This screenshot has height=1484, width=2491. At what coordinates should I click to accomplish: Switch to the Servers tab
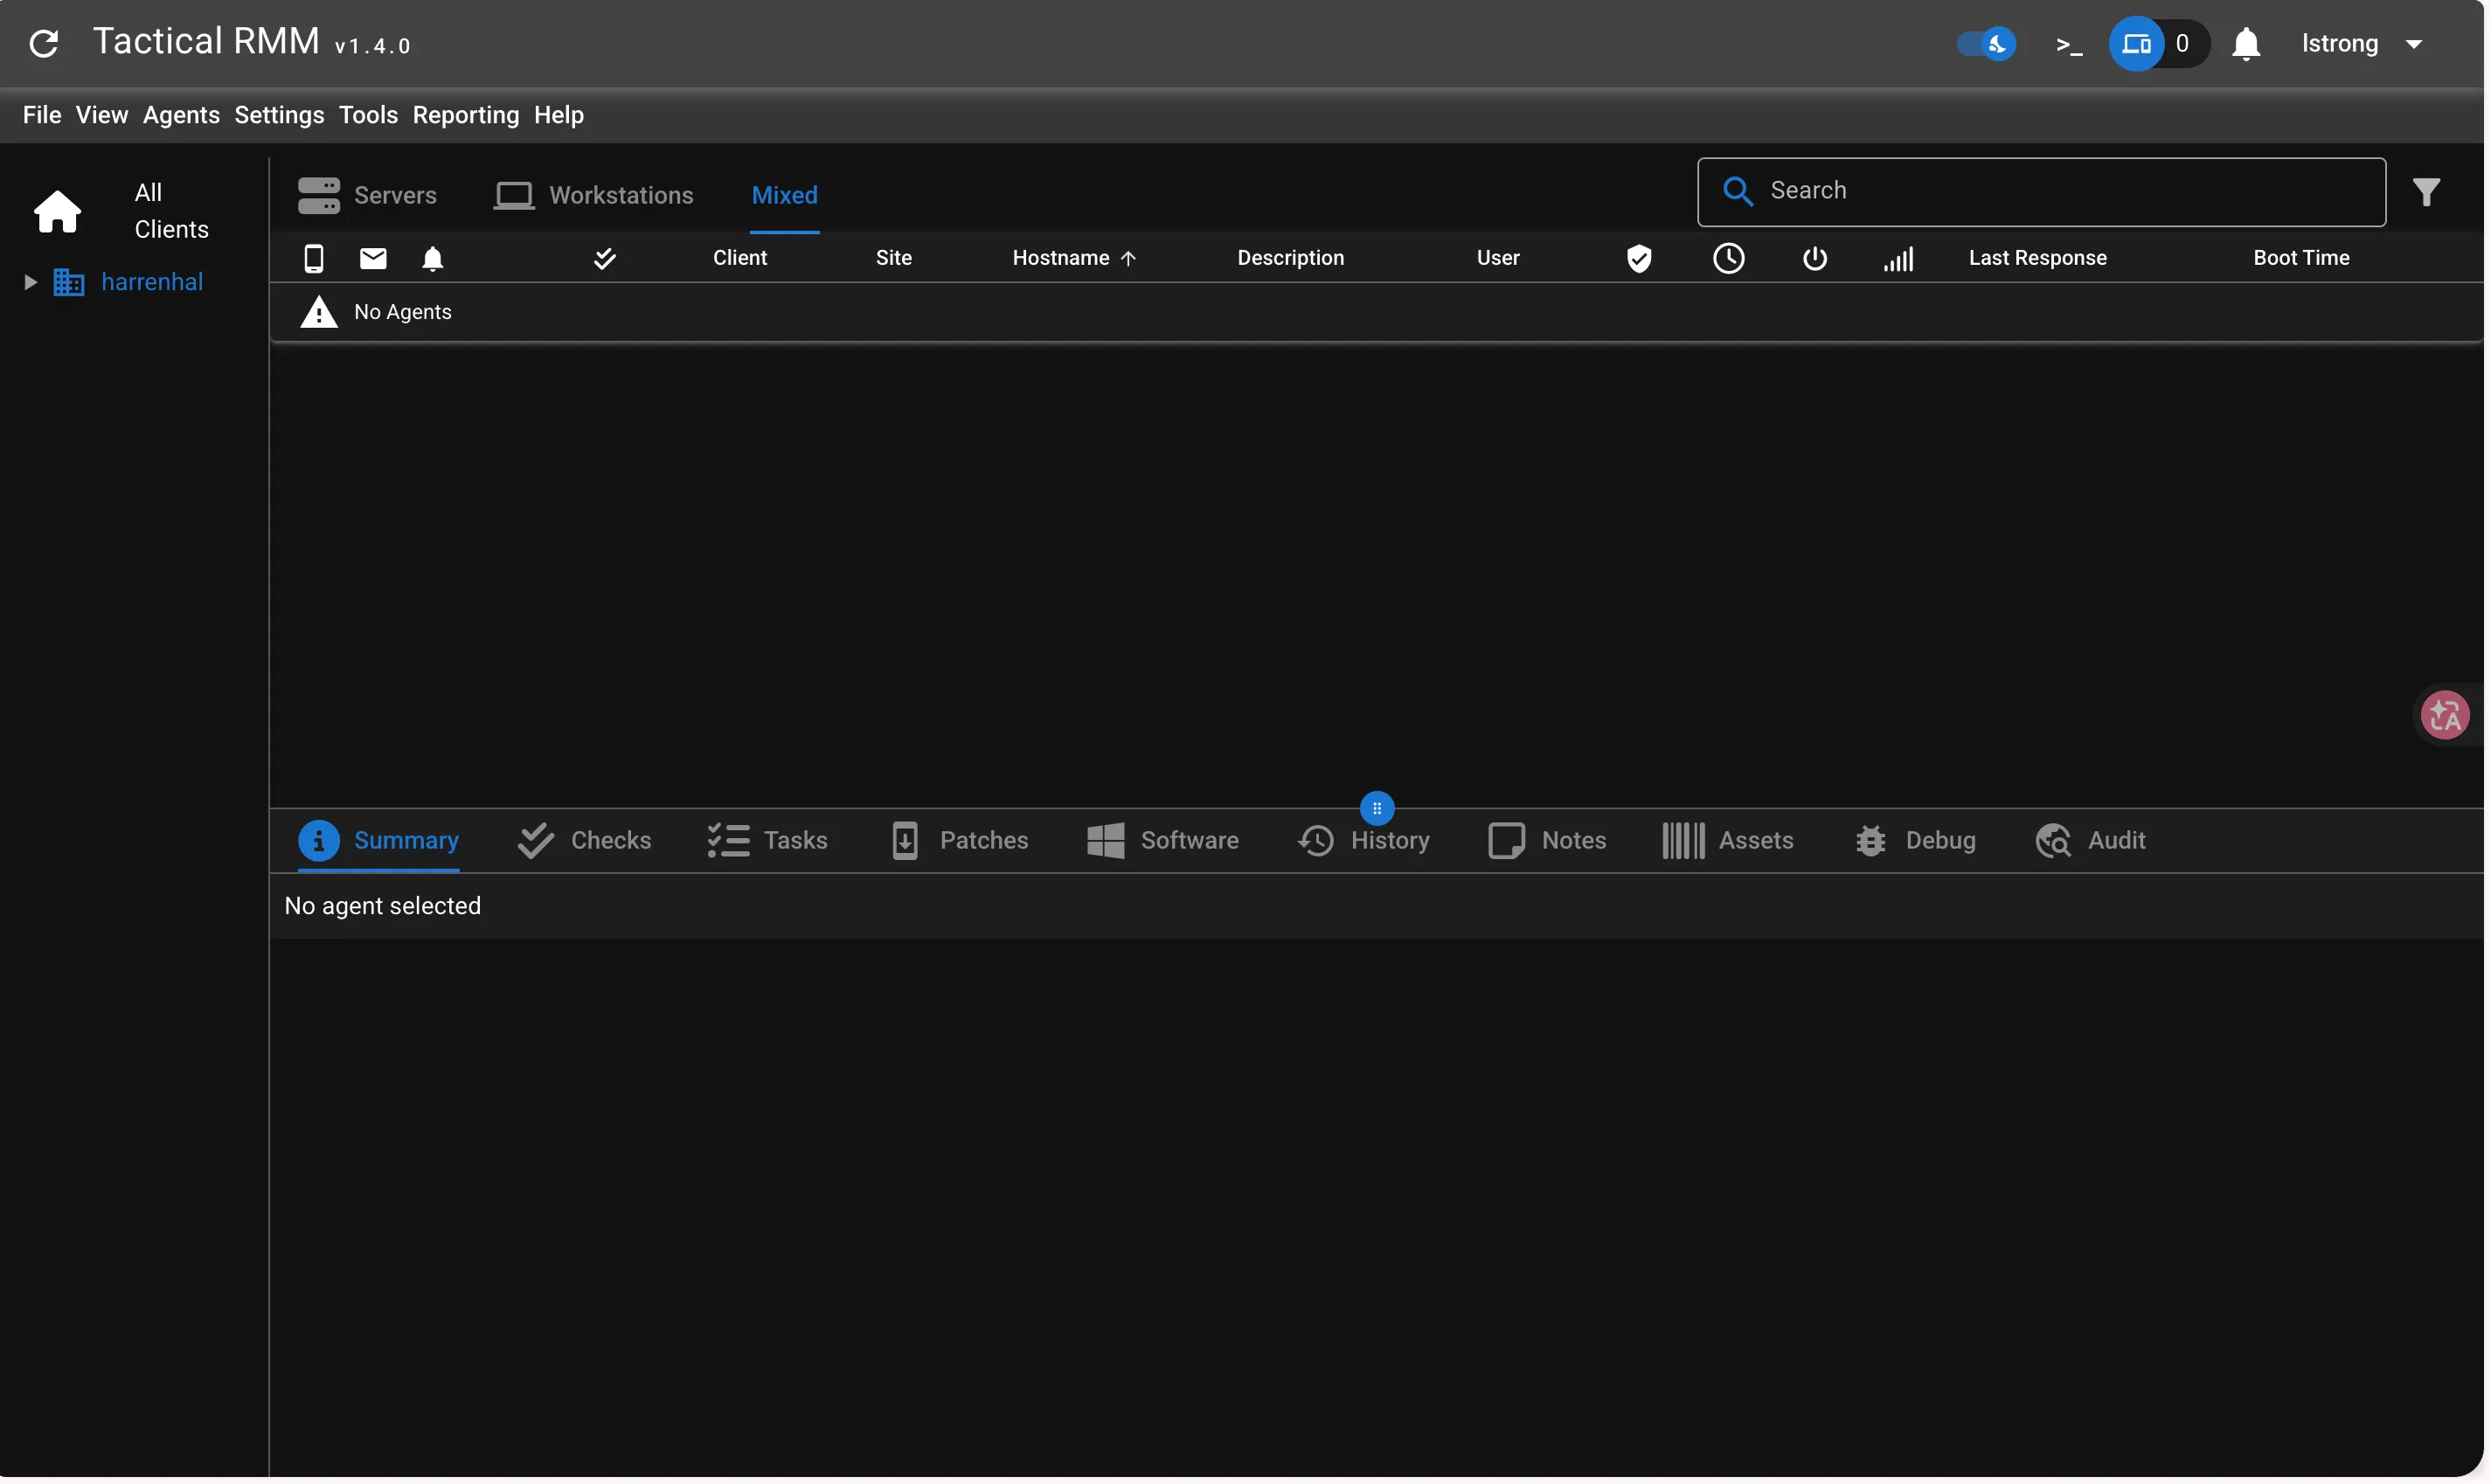click(x=368, y=196)
